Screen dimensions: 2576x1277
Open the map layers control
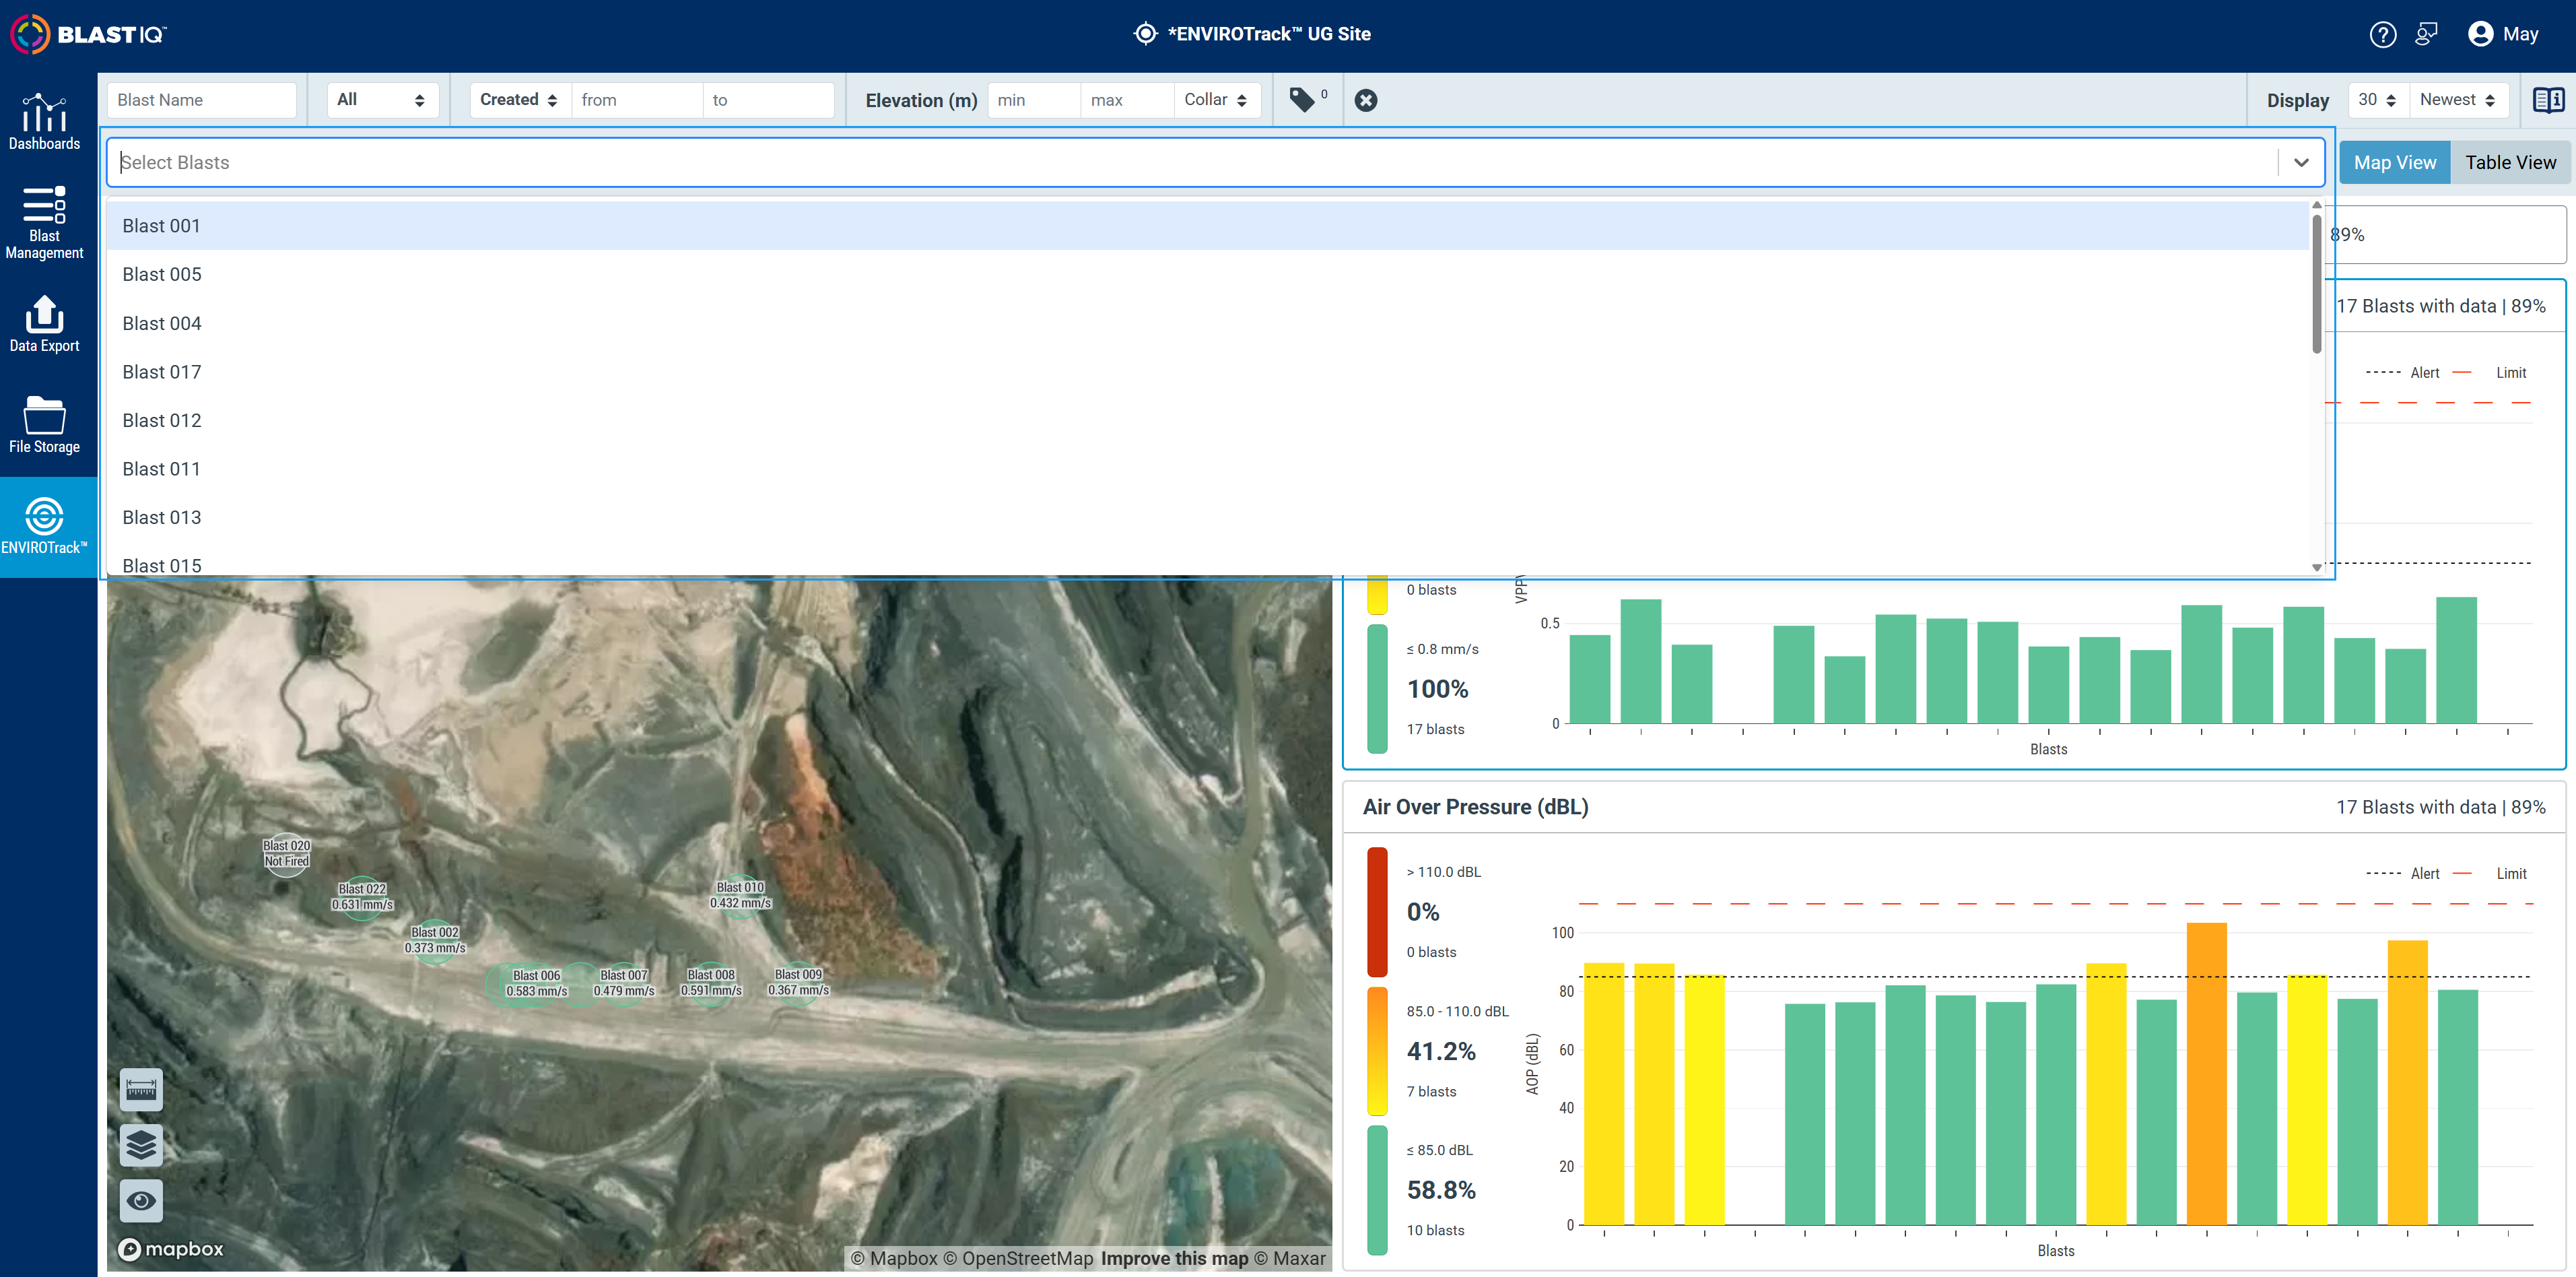click(x=141, y=1145)
